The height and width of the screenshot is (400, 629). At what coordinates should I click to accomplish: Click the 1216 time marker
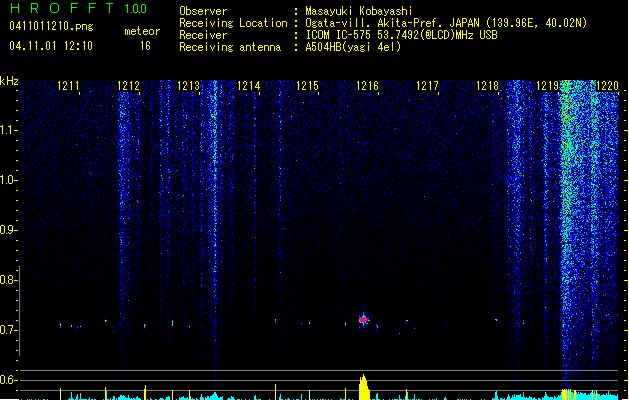point(367,86)
